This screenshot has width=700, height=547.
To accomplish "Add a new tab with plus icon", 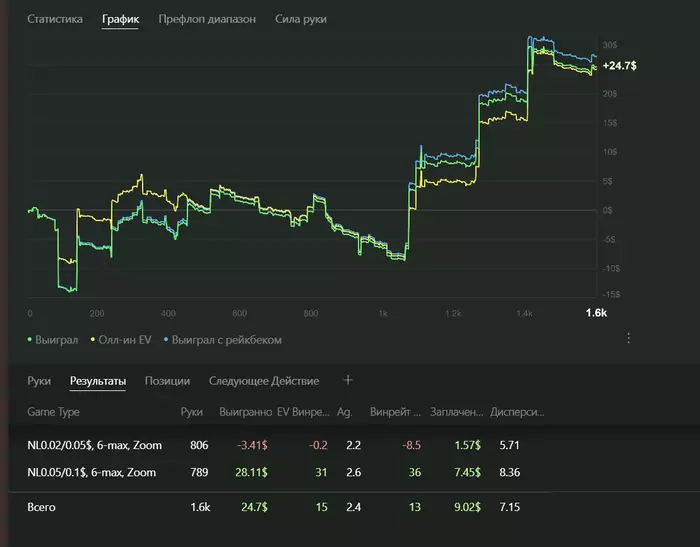I will [348, 380].
